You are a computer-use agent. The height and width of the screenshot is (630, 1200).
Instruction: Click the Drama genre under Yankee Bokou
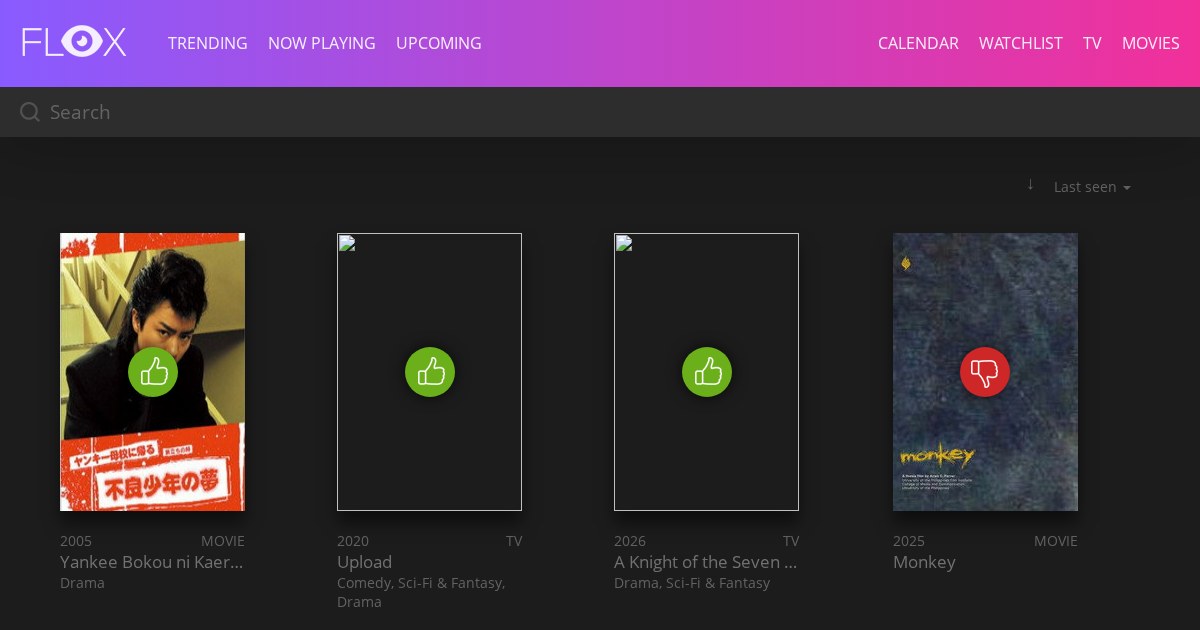point(82,583)
